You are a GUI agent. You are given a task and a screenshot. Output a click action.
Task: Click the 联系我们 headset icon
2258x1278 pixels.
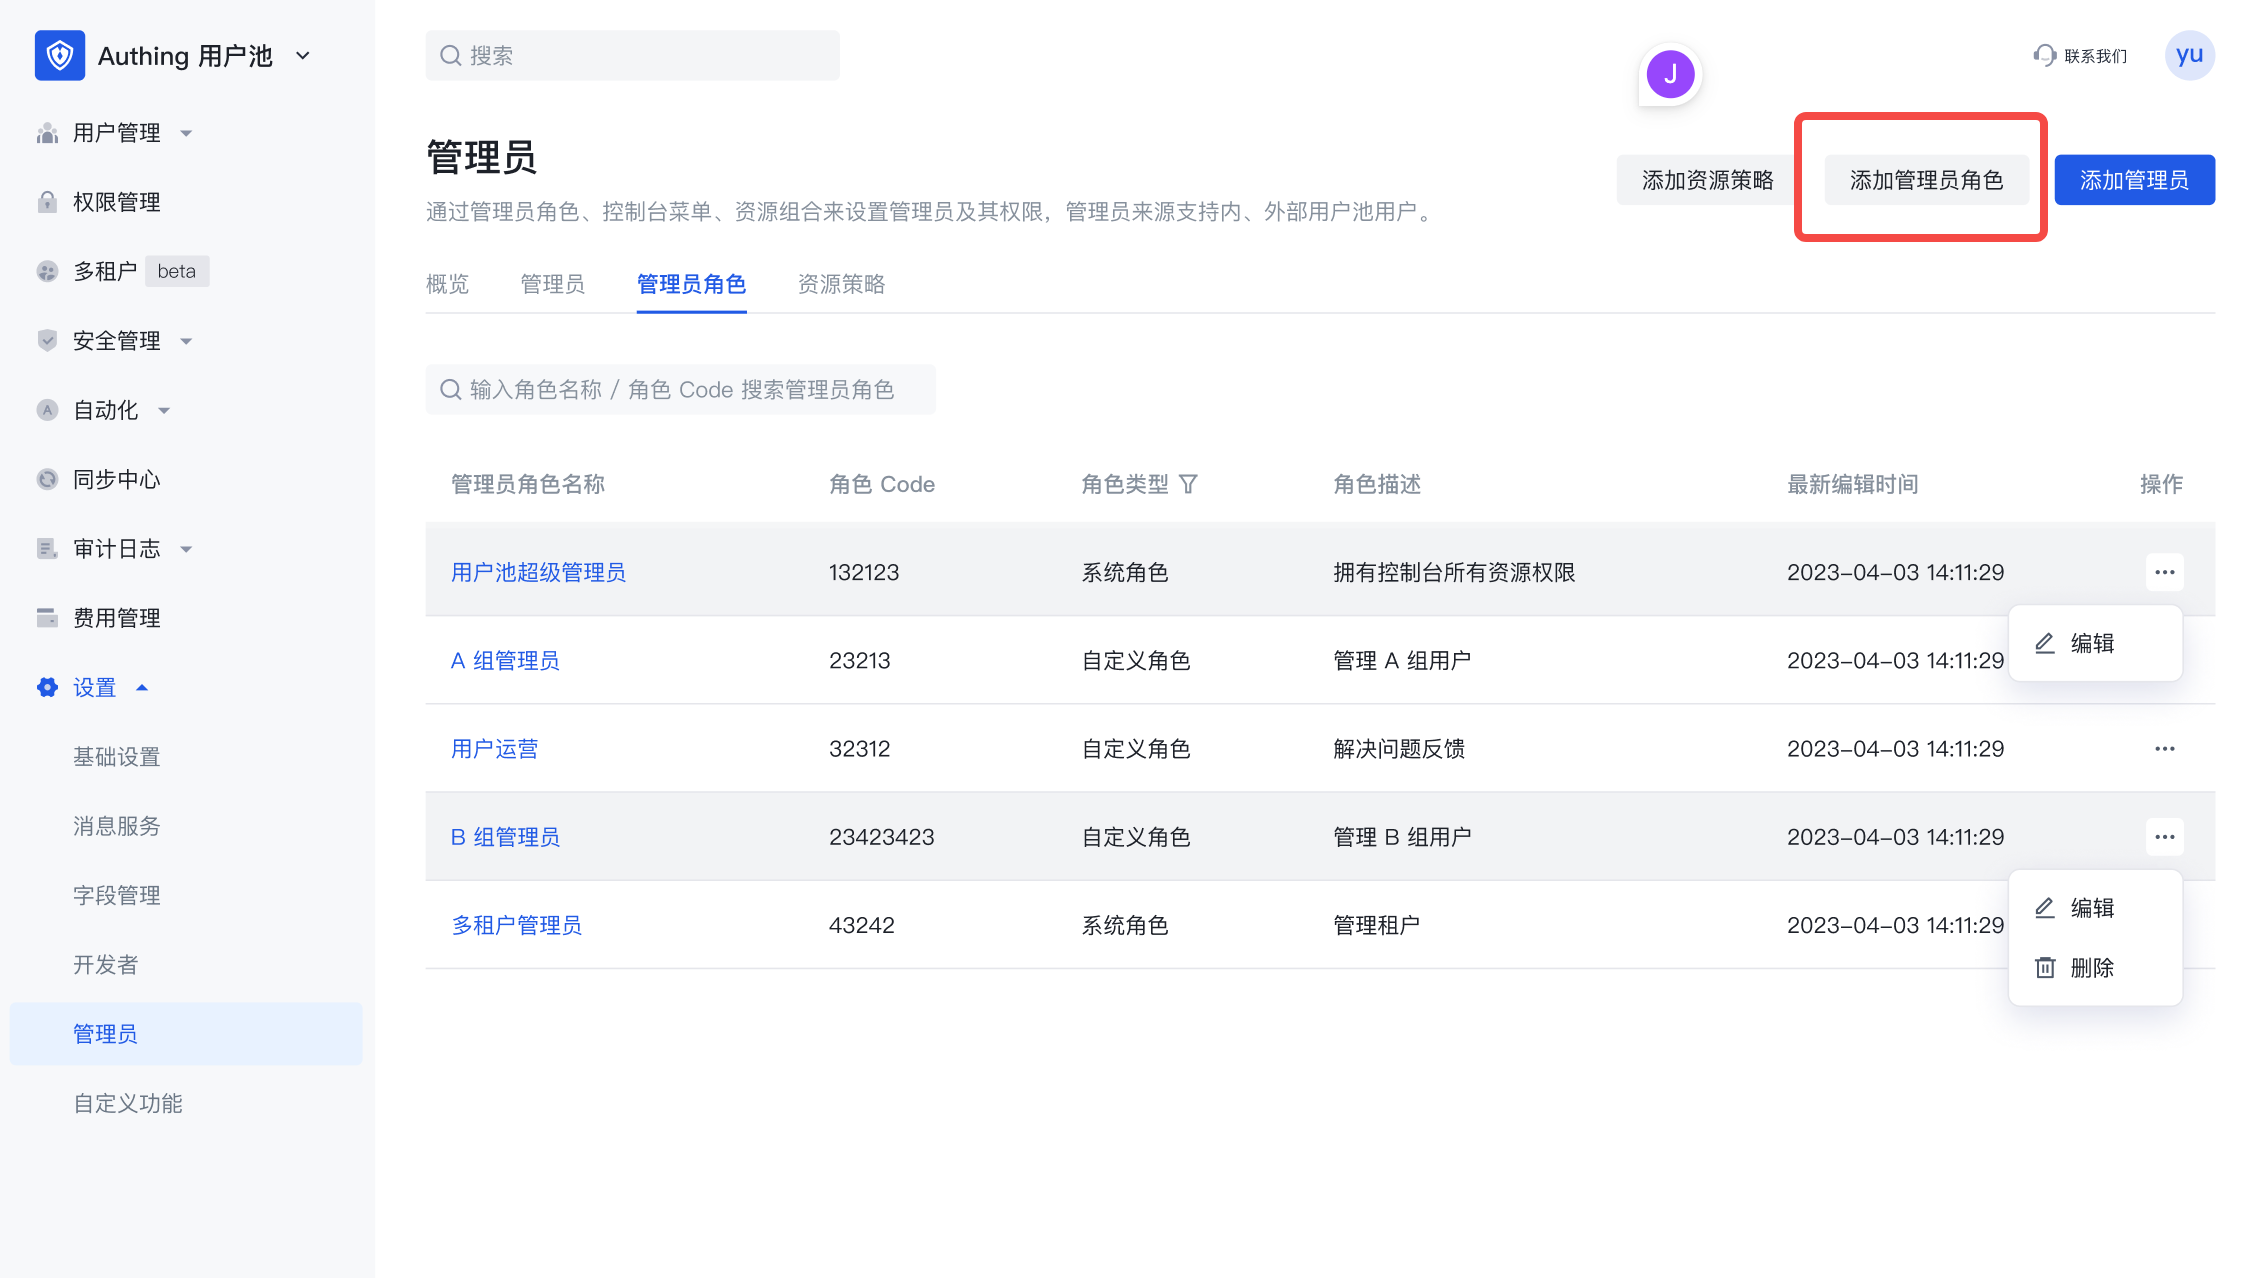point(2044,55)
